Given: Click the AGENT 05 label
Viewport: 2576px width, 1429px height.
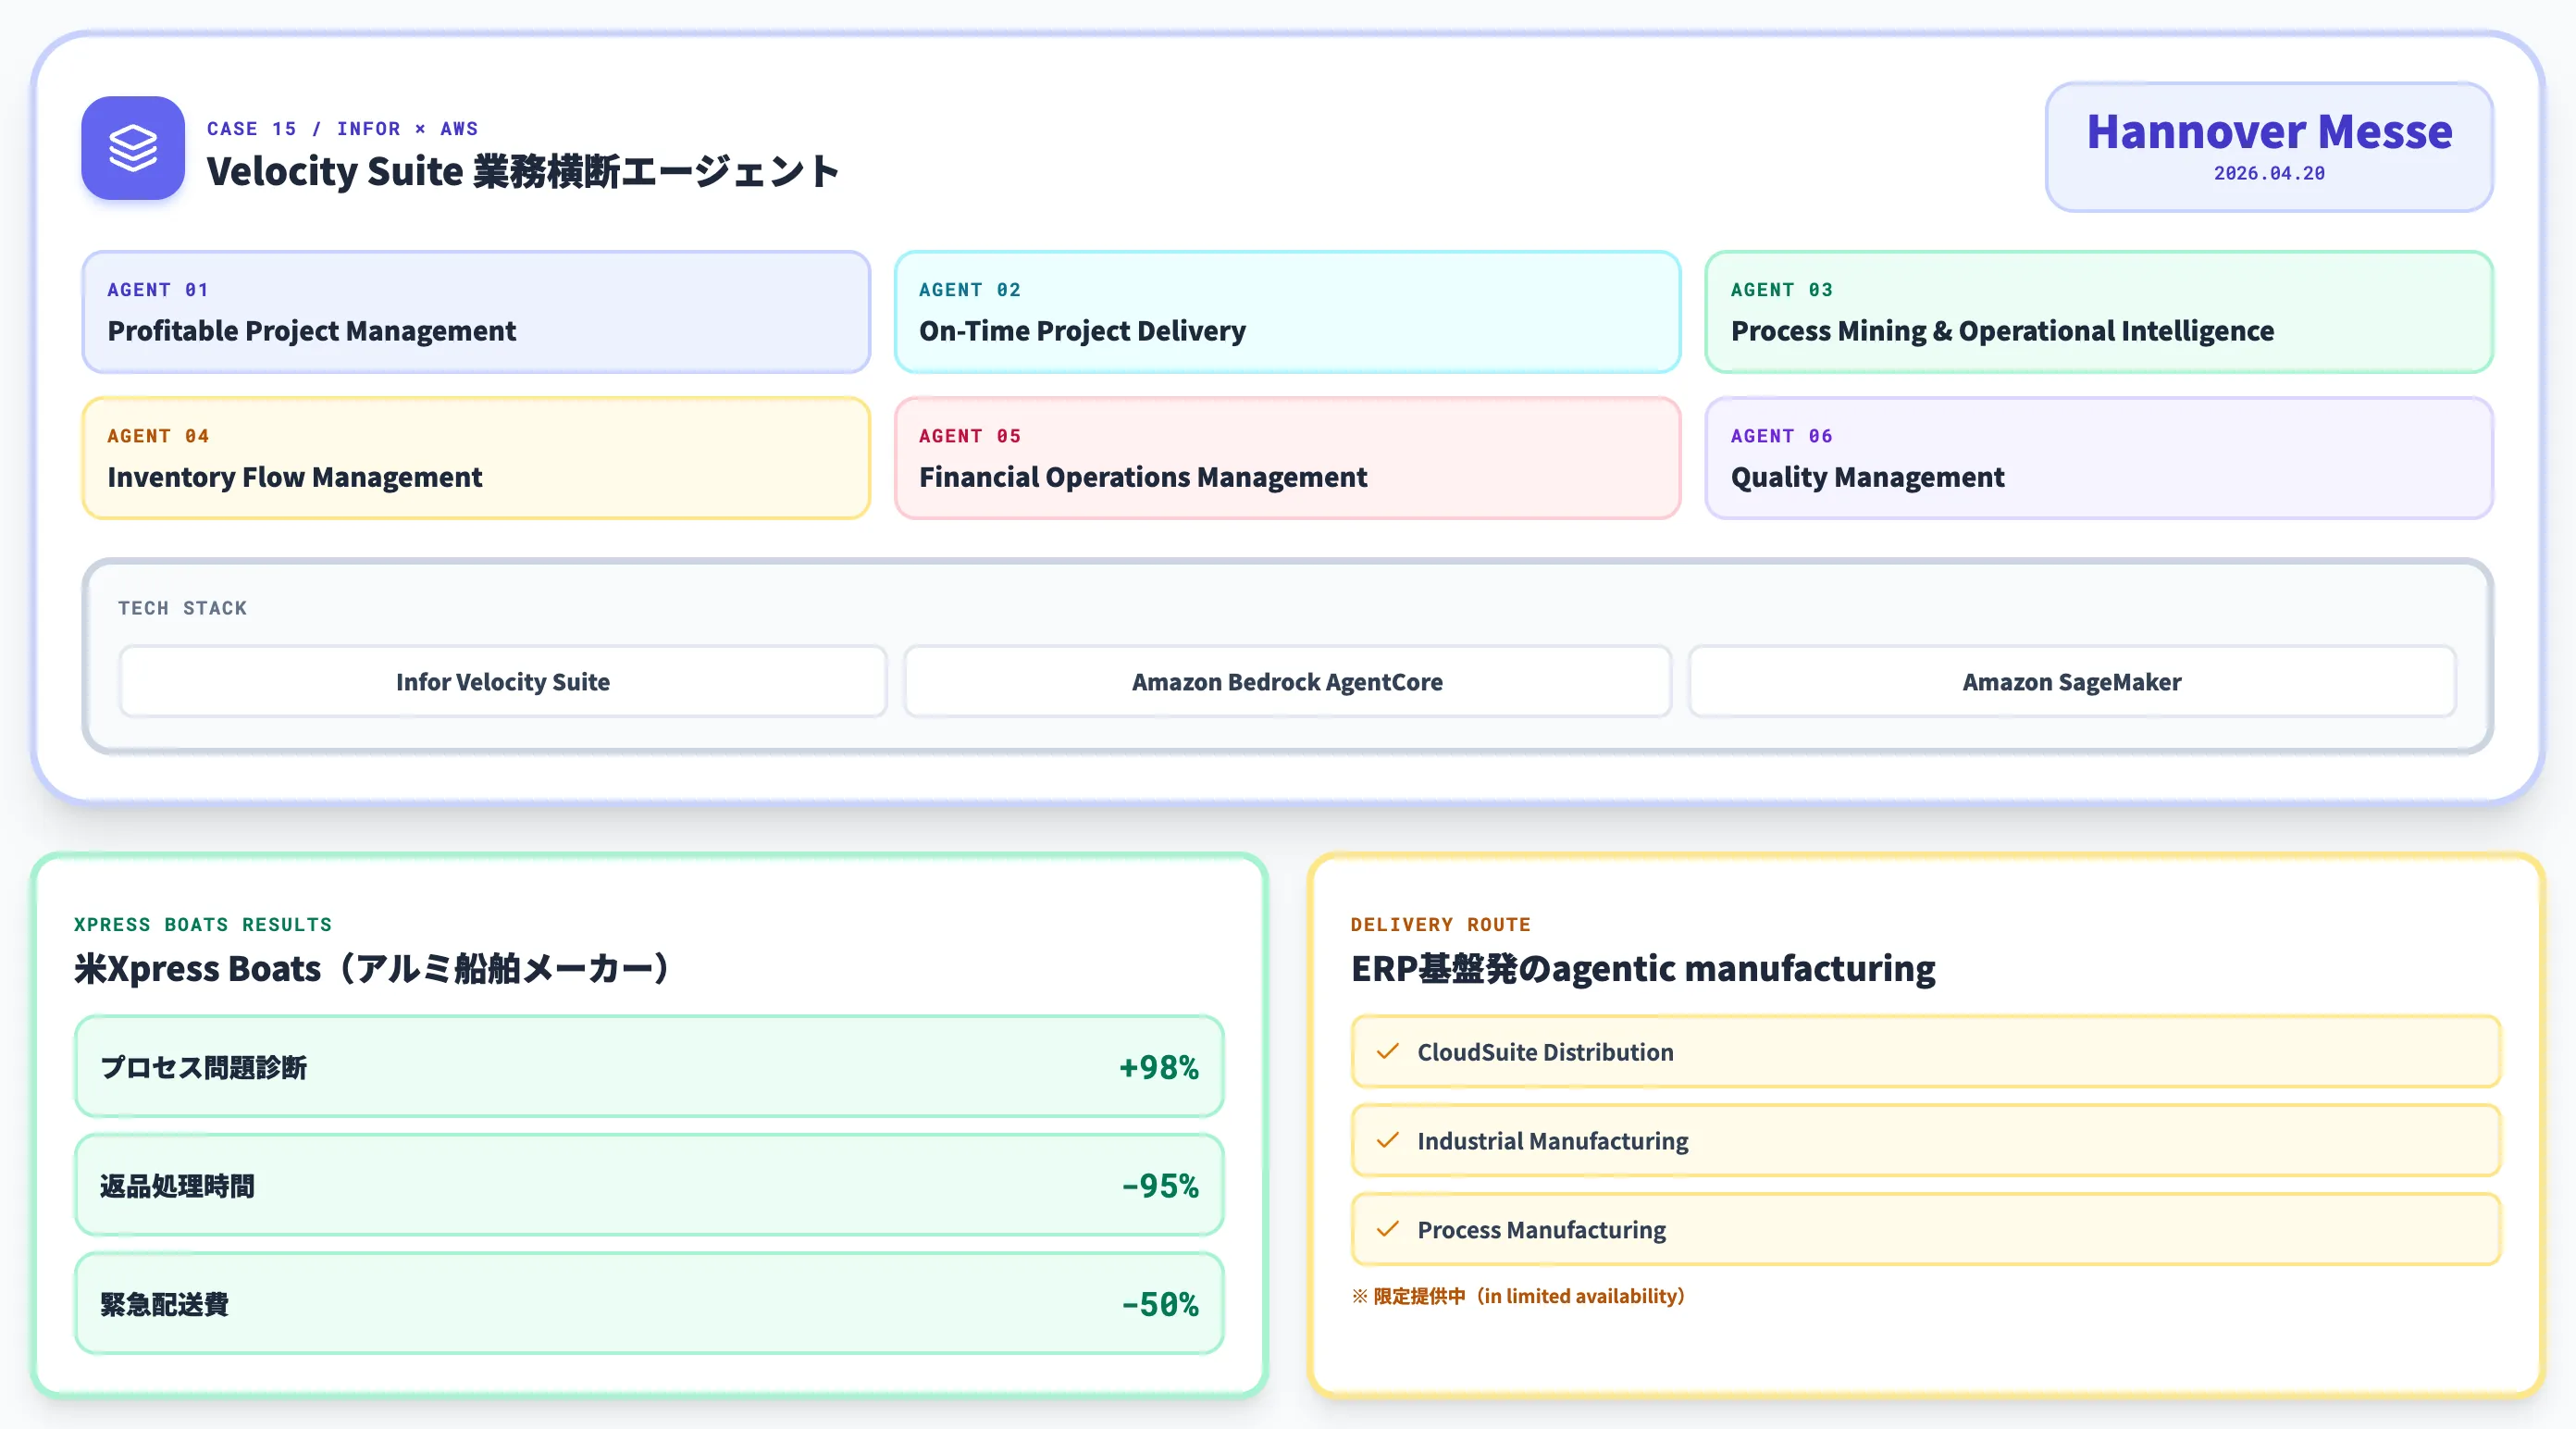Looking at the screenshot, I should (x=970, y=436).
